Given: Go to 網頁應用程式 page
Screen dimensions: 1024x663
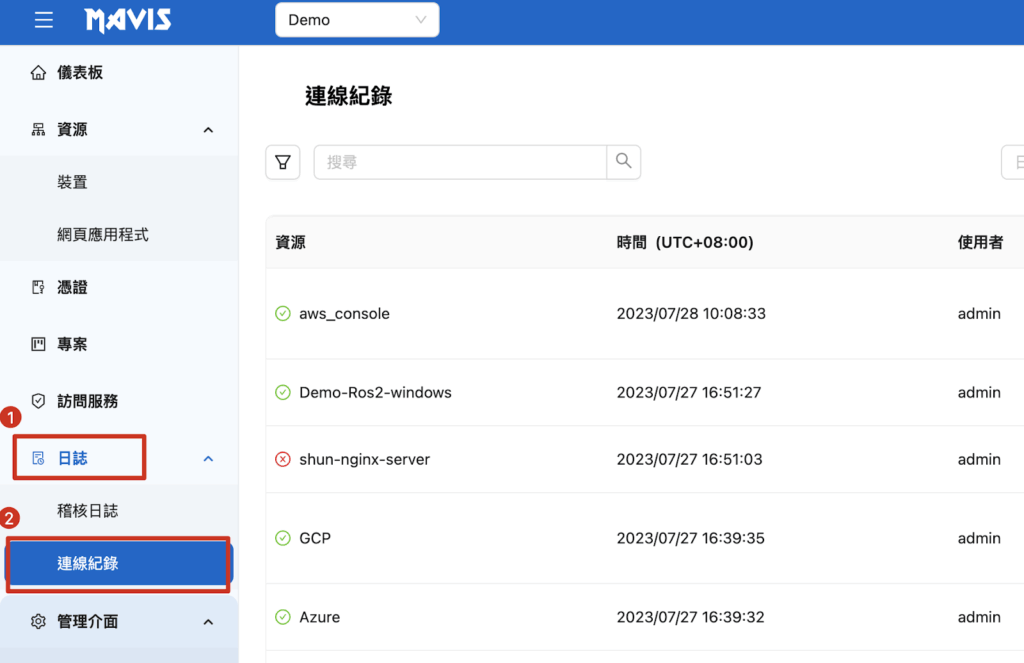Looking at the screenshot, I should pos(103,235).
